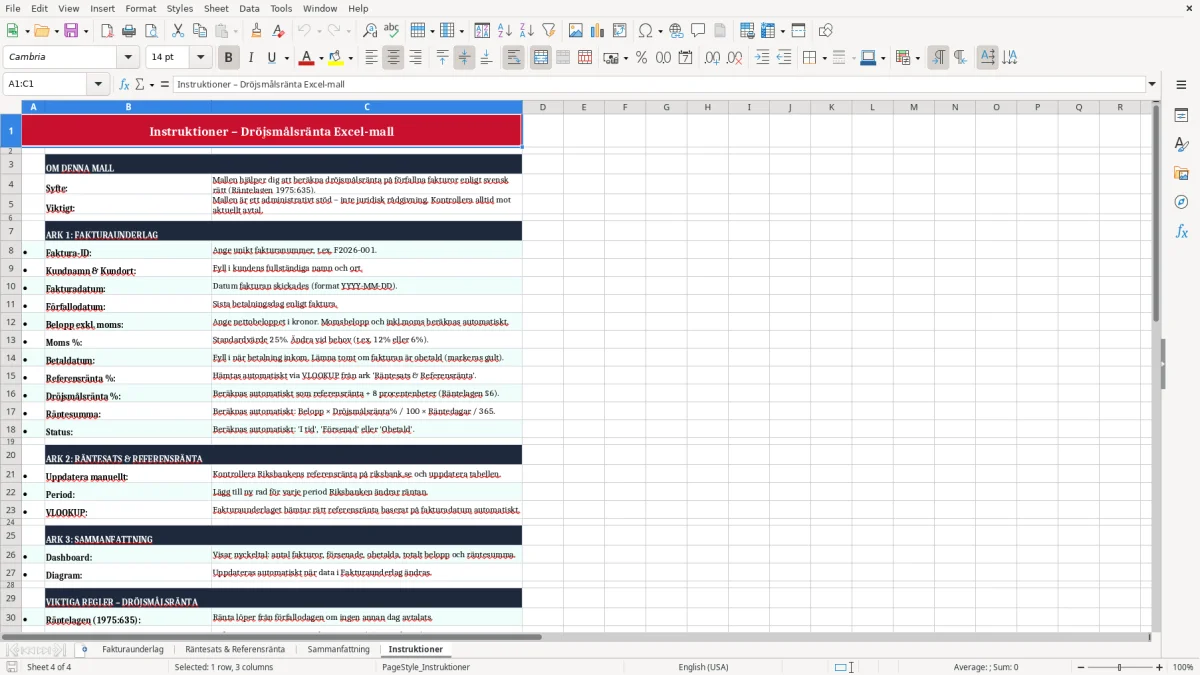Print the spreadsheet using the printer icon
Screen dimensions: 1200x675
(x=129, y=31)
